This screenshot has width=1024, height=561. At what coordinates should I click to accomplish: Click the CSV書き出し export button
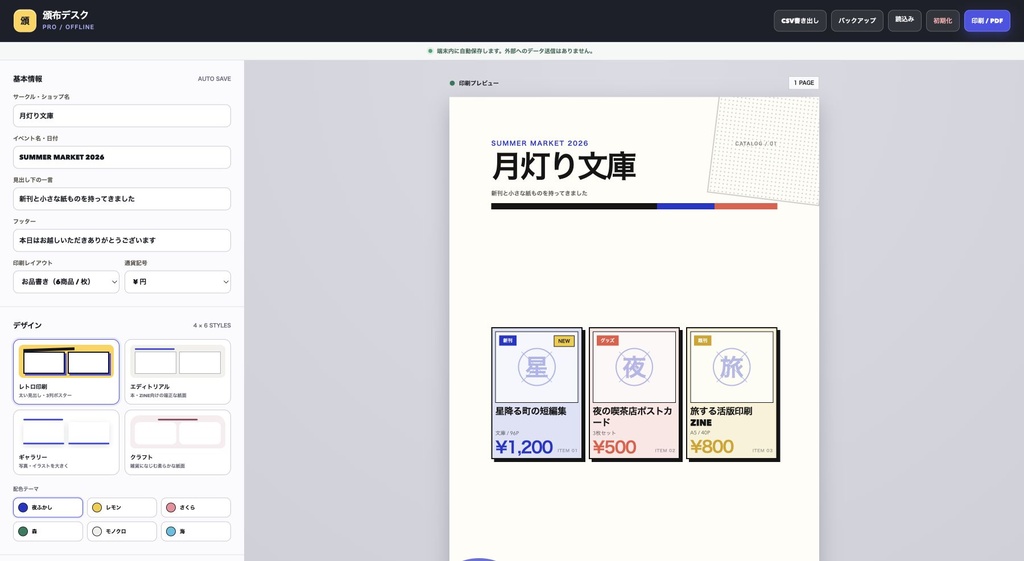click(800, 20)
